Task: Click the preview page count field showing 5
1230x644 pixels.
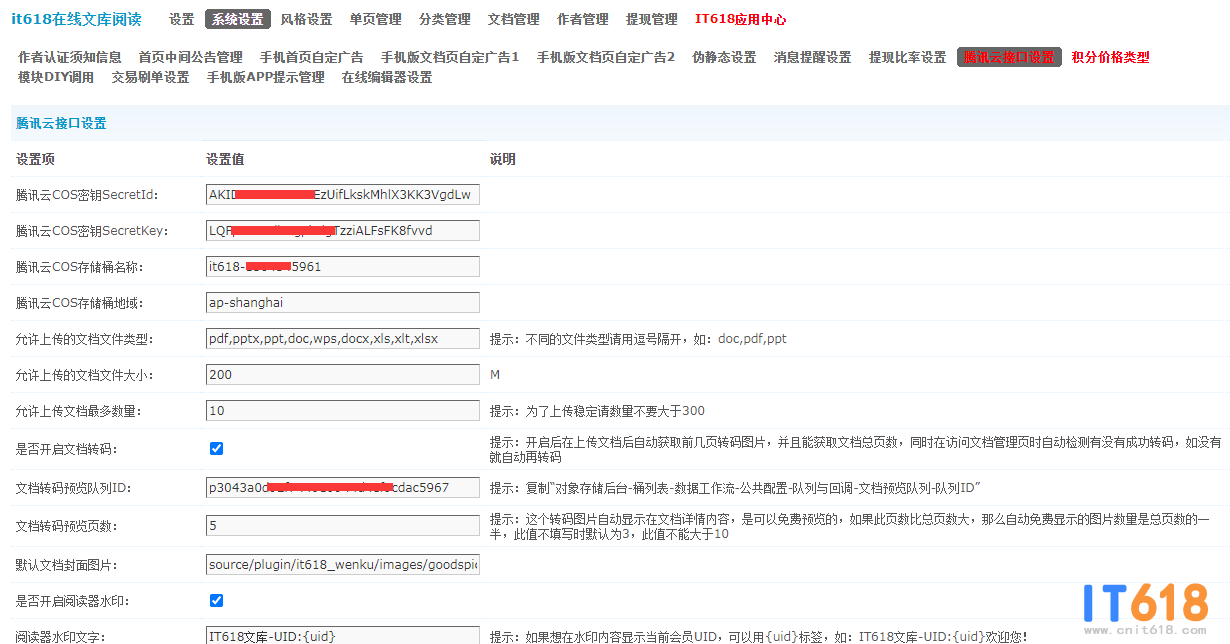Action: click(x=342, y=525)
